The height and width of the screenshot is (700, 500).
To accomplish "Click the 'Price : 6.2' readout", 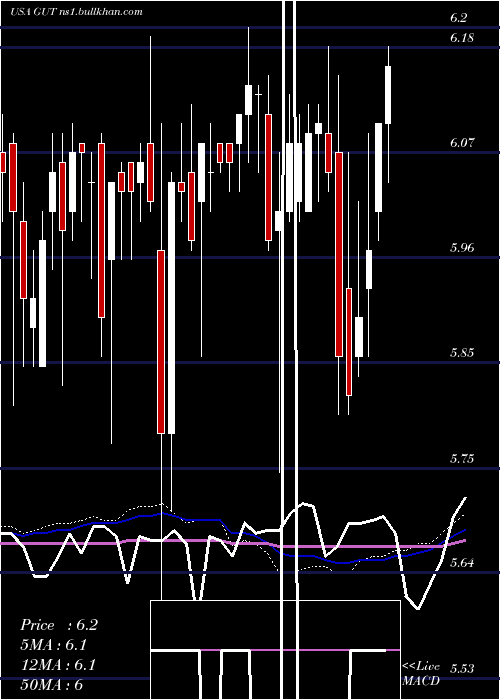I will [x=59, y=625].
